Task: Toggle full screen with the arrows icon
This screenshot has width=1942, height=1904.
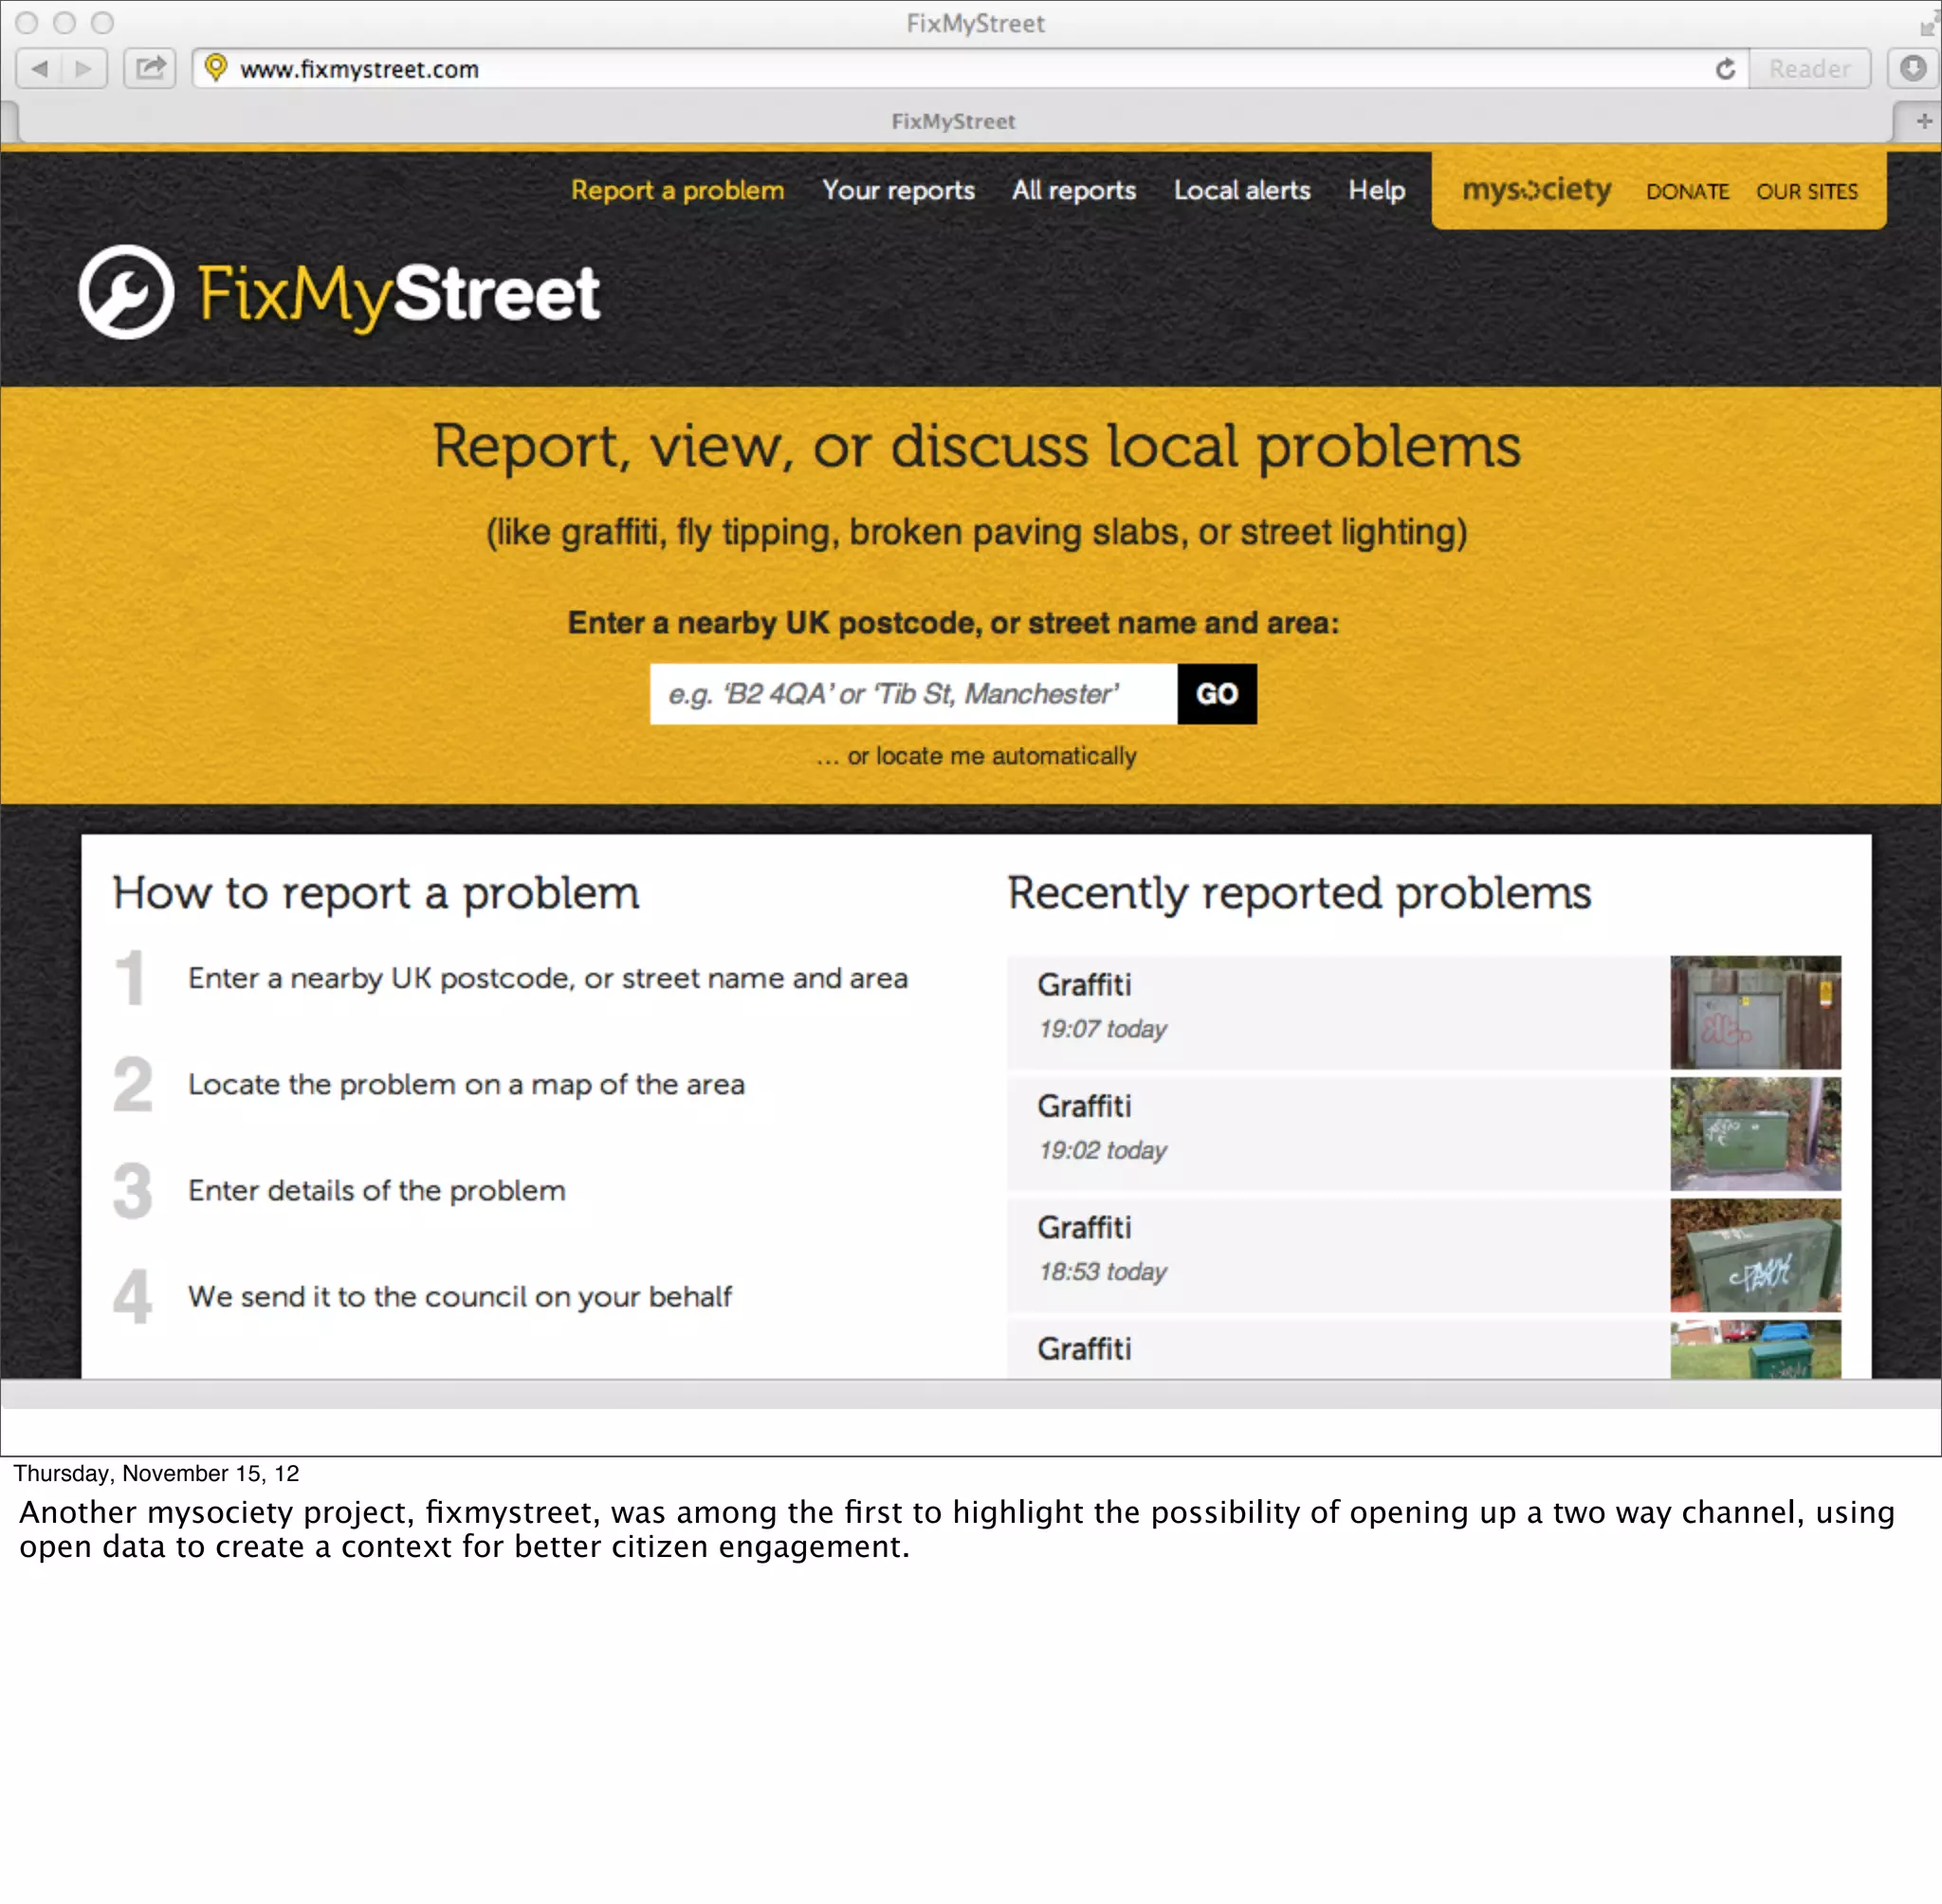Action: pos(1928,24)
